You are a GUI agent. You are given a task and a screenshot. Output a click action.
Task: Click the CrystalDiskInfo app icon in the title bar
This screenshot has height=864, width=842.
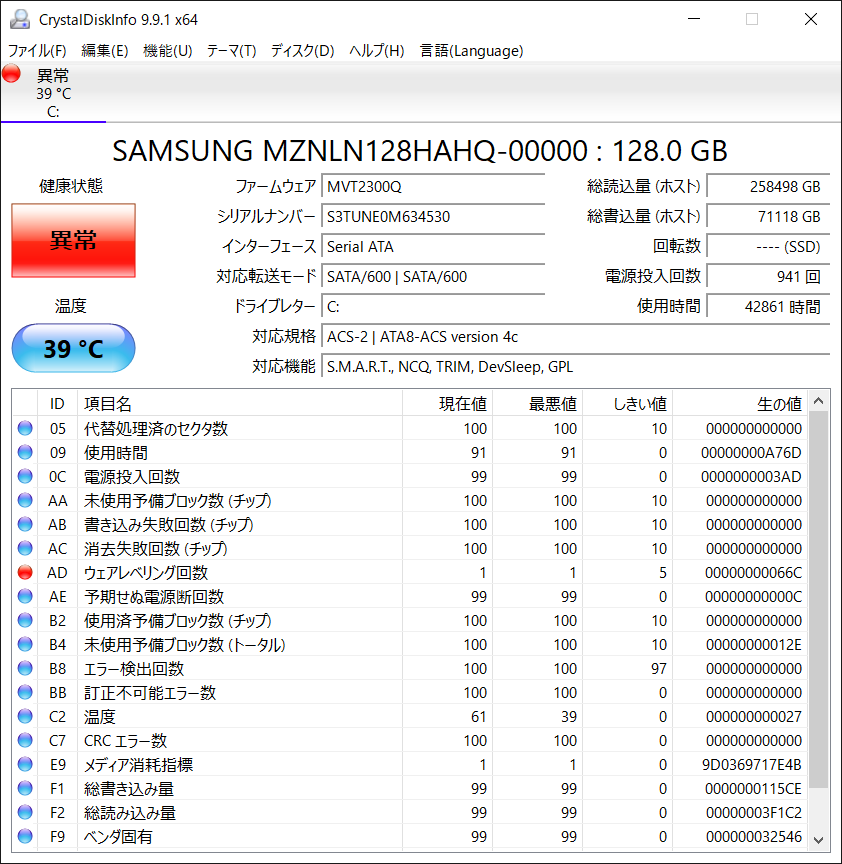(x=20, y=19)
